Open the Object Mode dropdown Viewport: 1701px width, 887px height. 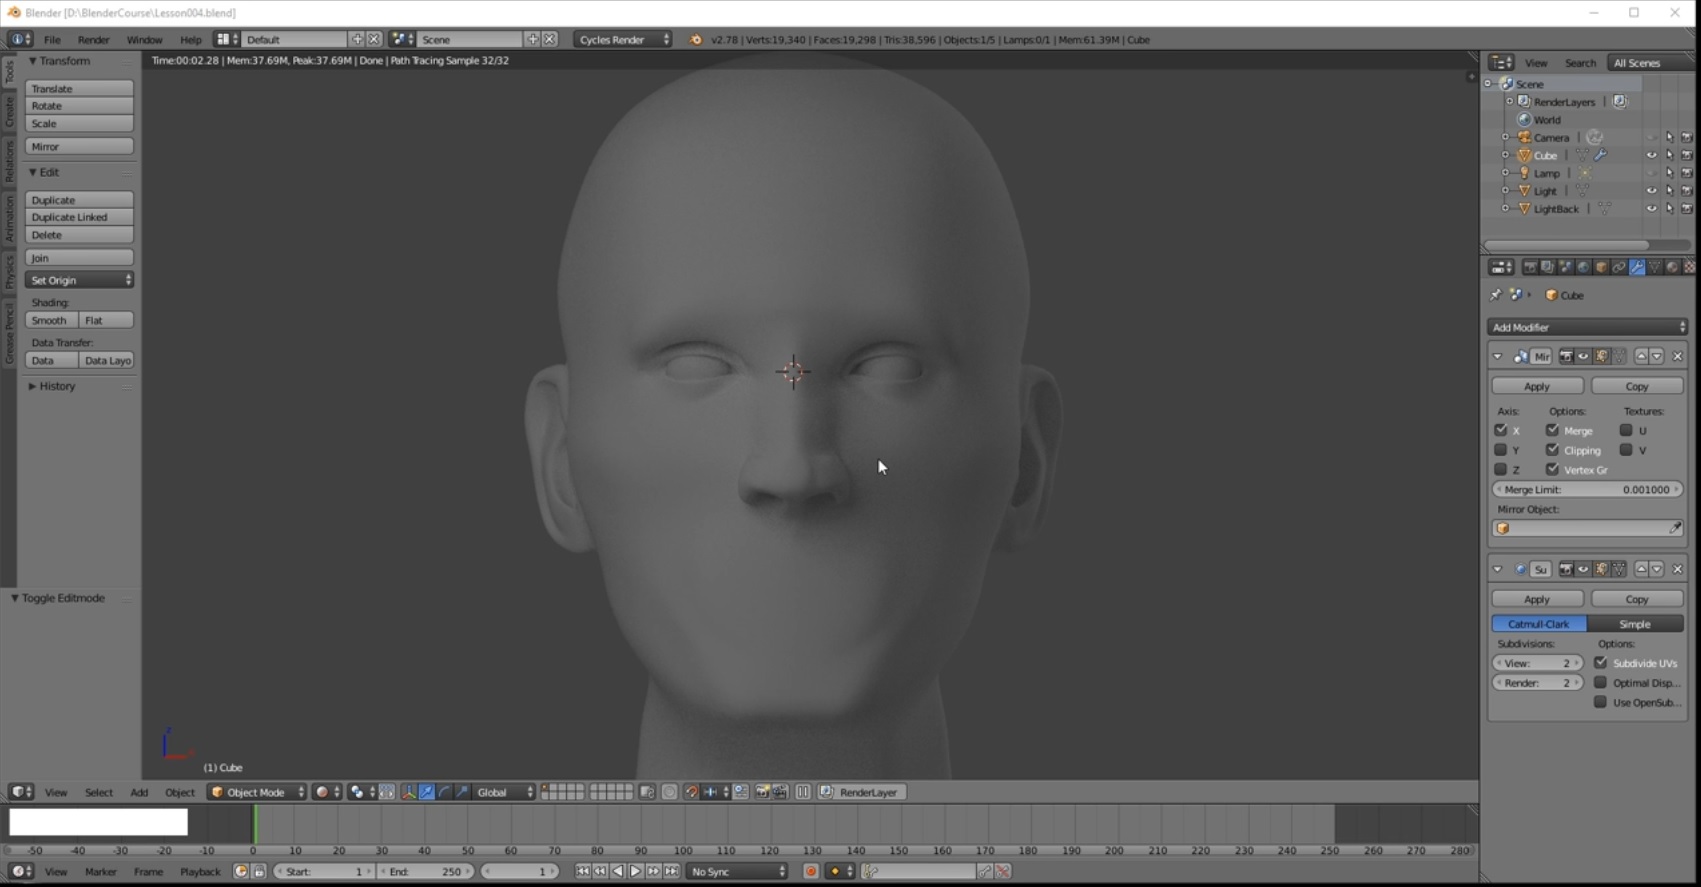click(x=256, y=792)
